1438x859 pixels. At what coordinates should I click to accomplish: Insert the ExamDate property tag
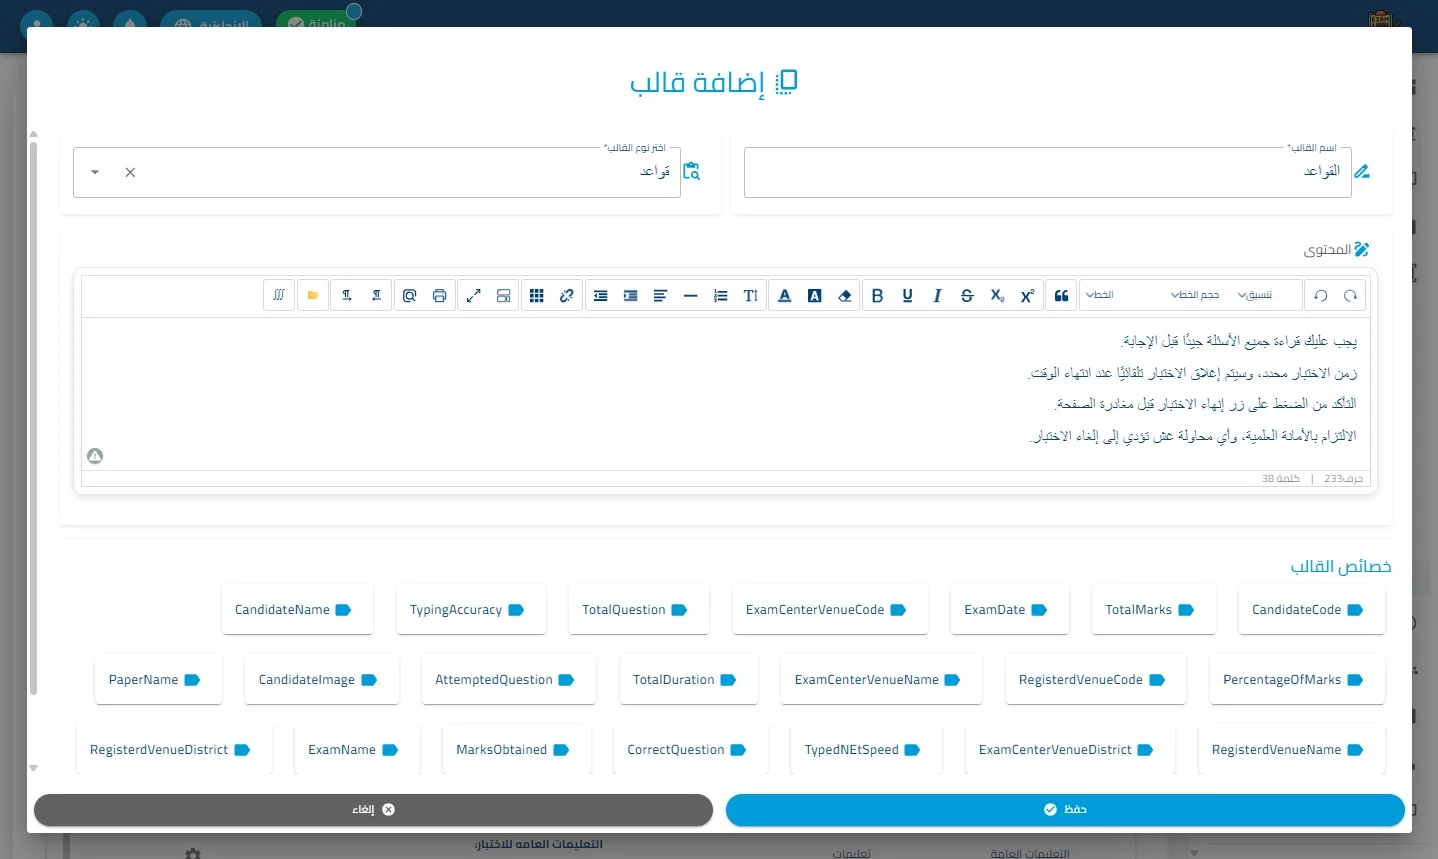coord(1009,610)
